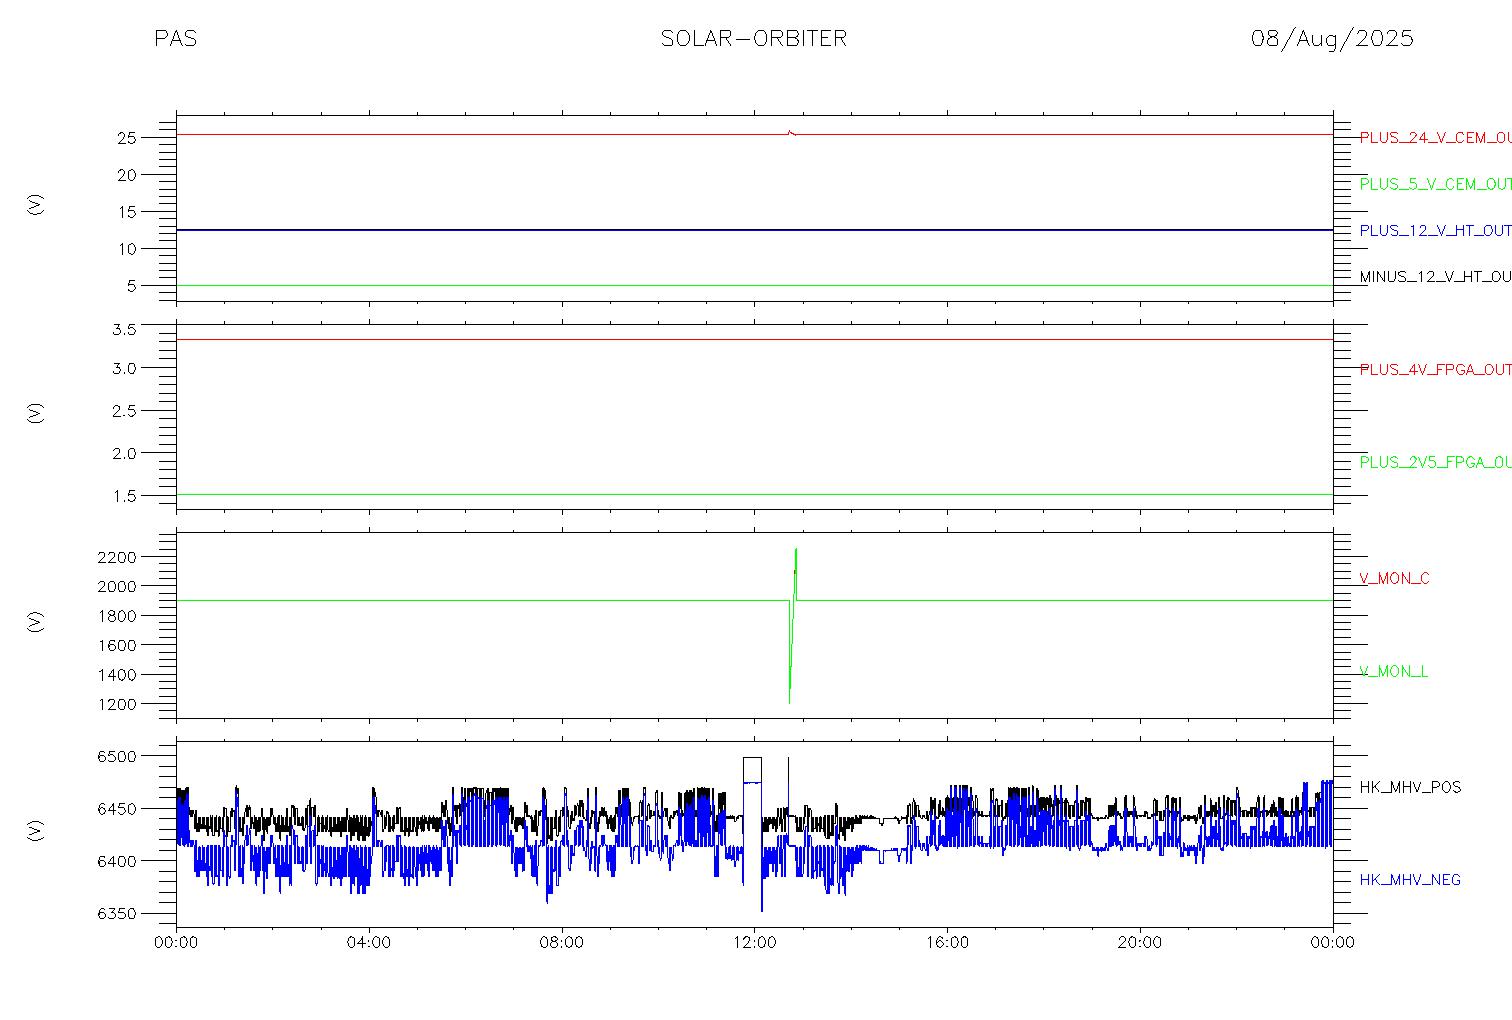Select the V_MON_L legend label
Screen dimensions: 1512x1020
pyautogui.click(x=1393, y=671)
